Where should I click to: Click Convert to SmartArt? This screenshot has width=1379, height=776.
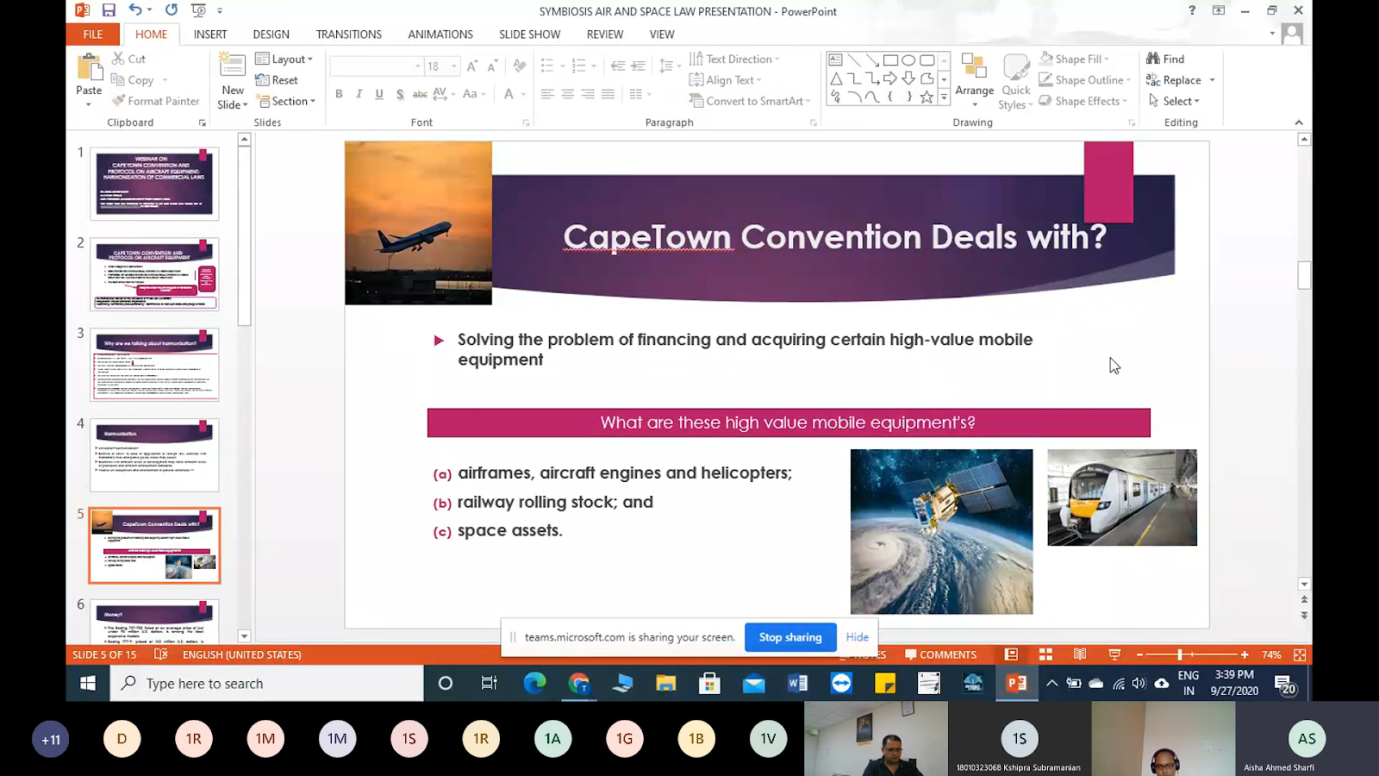748,101
